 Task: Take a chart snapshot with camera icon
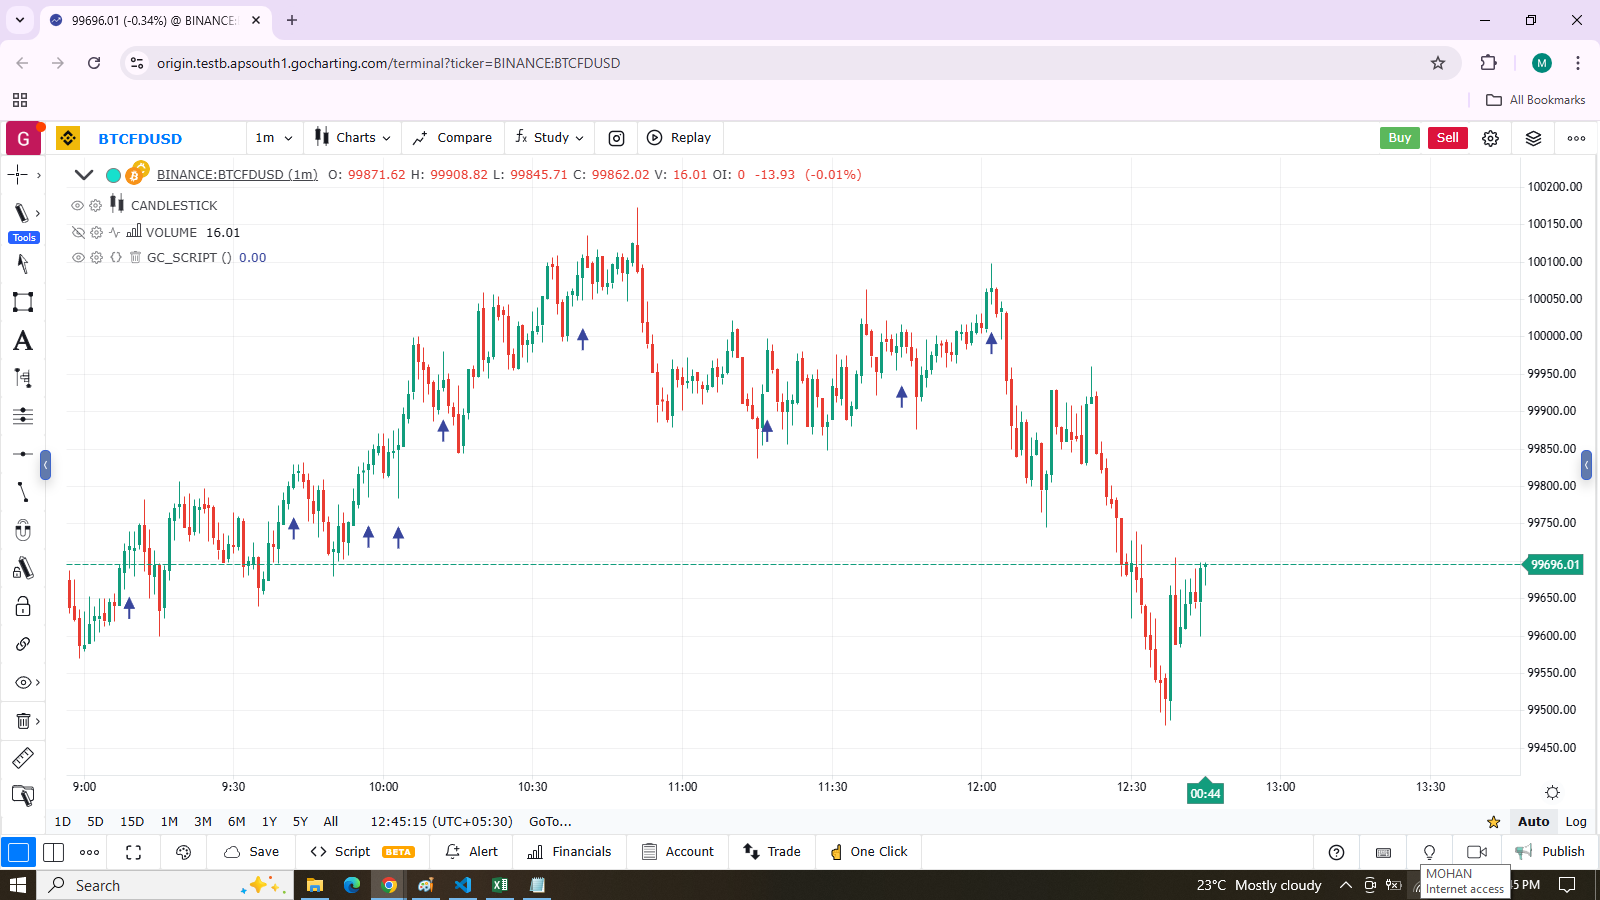[x=616, y=138]
